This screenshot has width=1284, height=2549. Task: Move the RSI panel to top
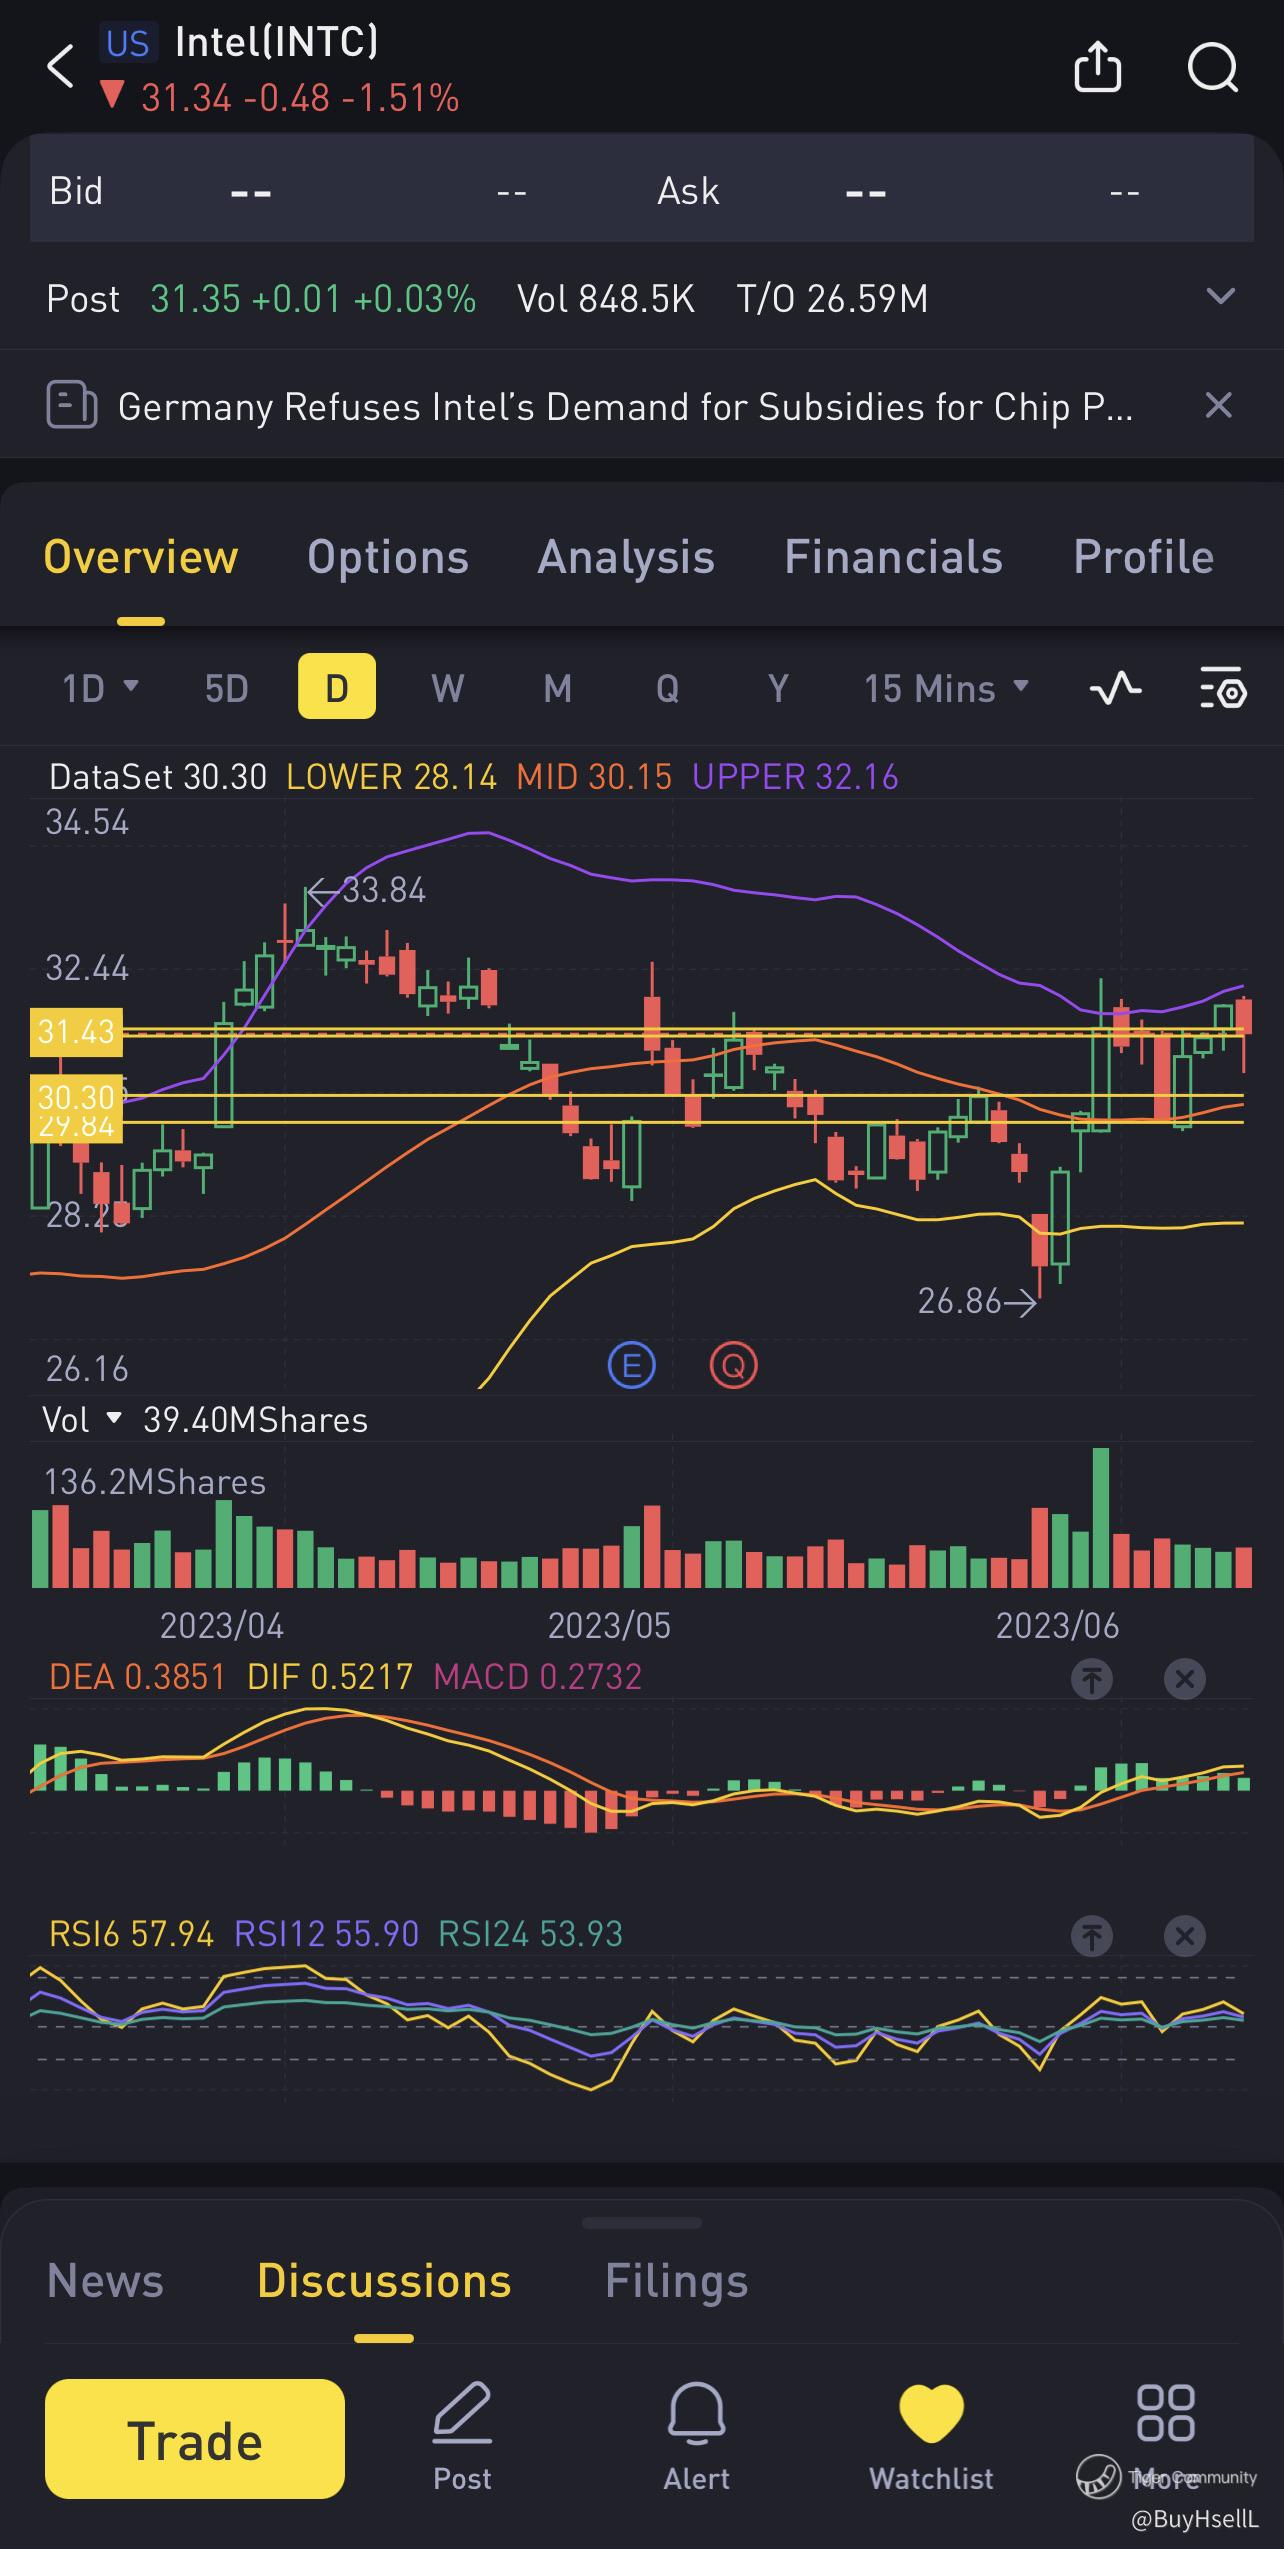point(1092,1936)
